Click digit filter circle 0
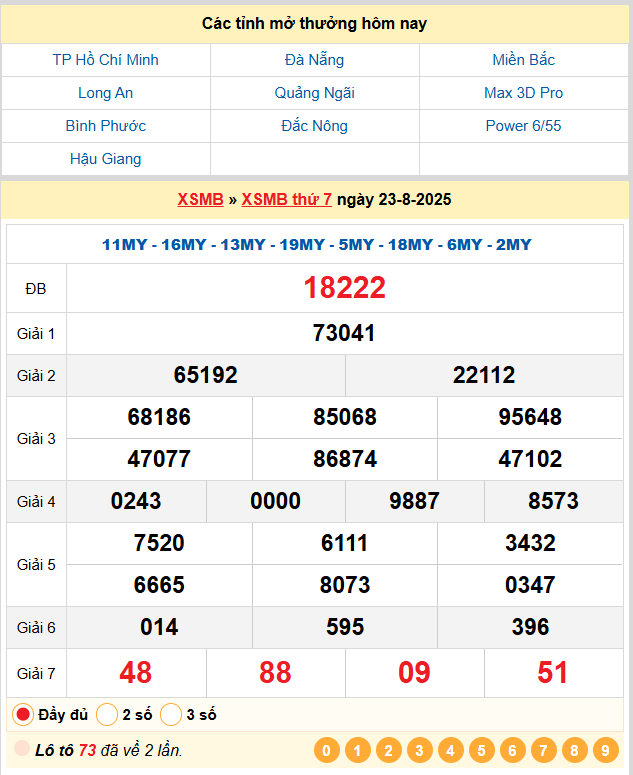 pos(327,750)
